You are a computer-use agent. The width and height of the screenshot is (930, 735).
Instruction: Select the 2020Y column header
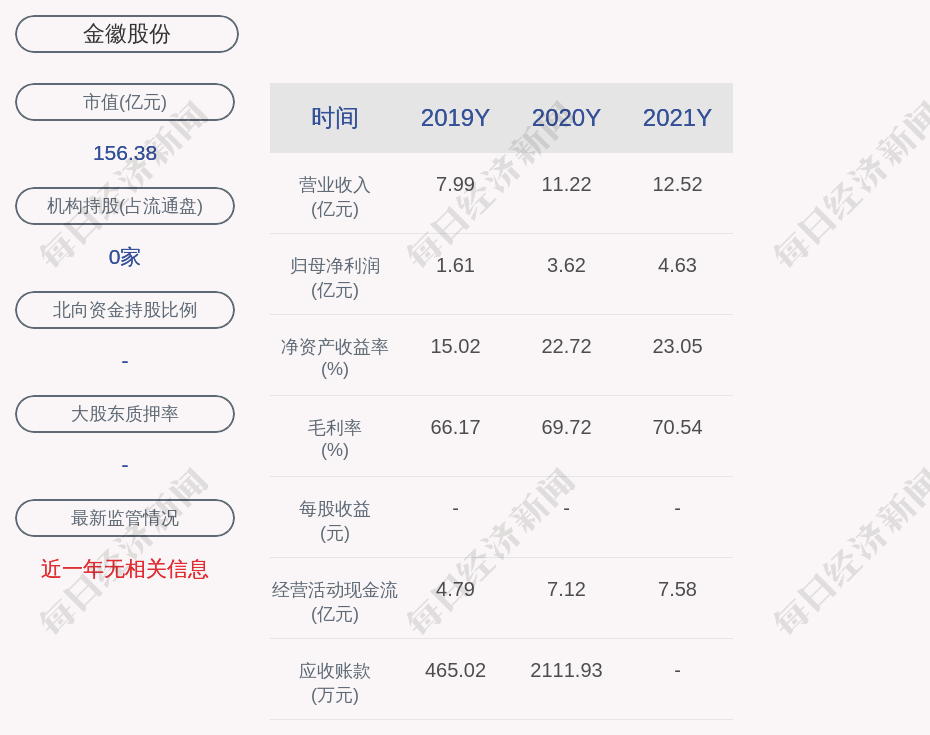click(x=566, y=118)
